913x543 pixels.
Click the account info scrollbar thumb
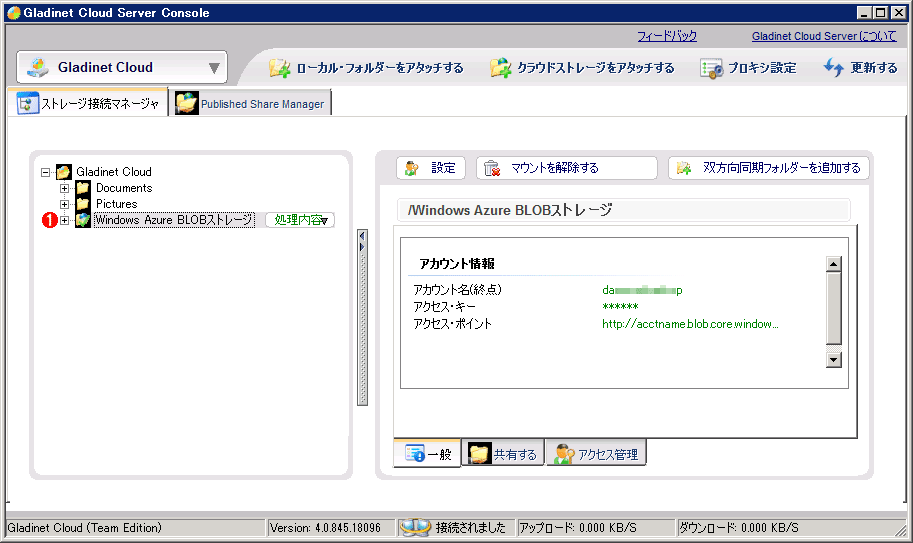click(834, 308)
